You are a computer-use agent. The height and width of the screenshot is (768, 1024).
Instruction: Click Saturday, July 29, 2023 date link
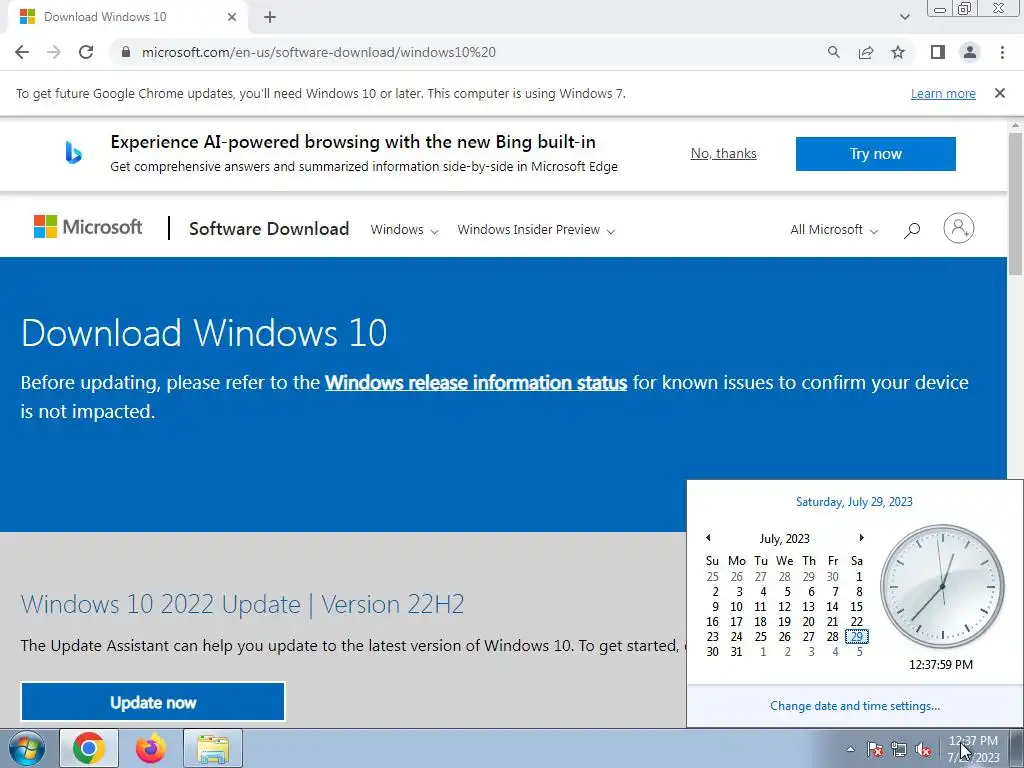pyautogui.click(x=854, y=502)
